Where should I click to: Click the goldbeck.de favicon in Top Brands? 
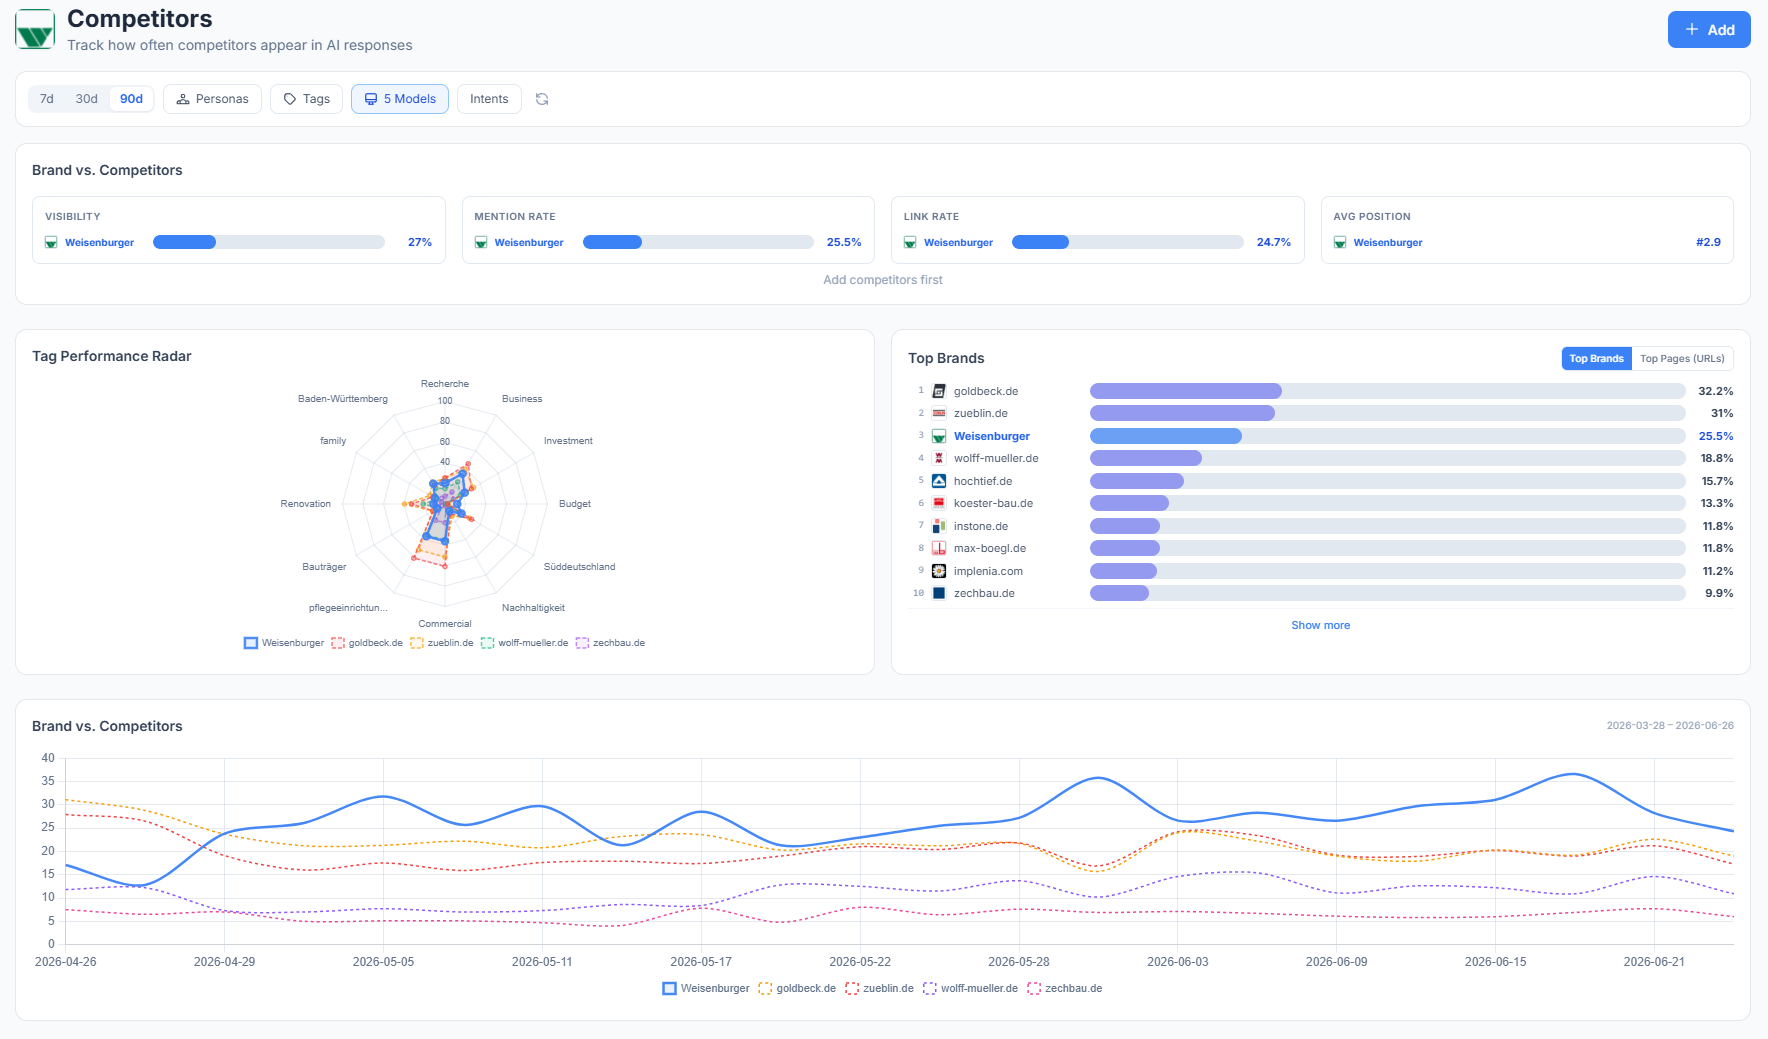939,391
